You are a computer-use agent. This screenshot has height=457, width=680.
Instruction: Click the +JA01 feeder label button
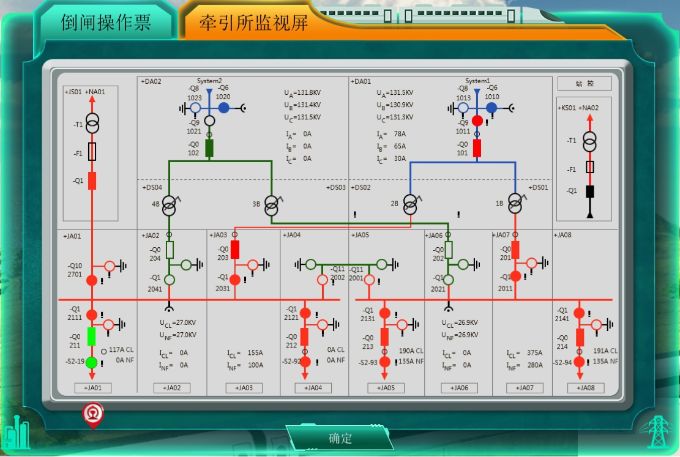(92, 387)
